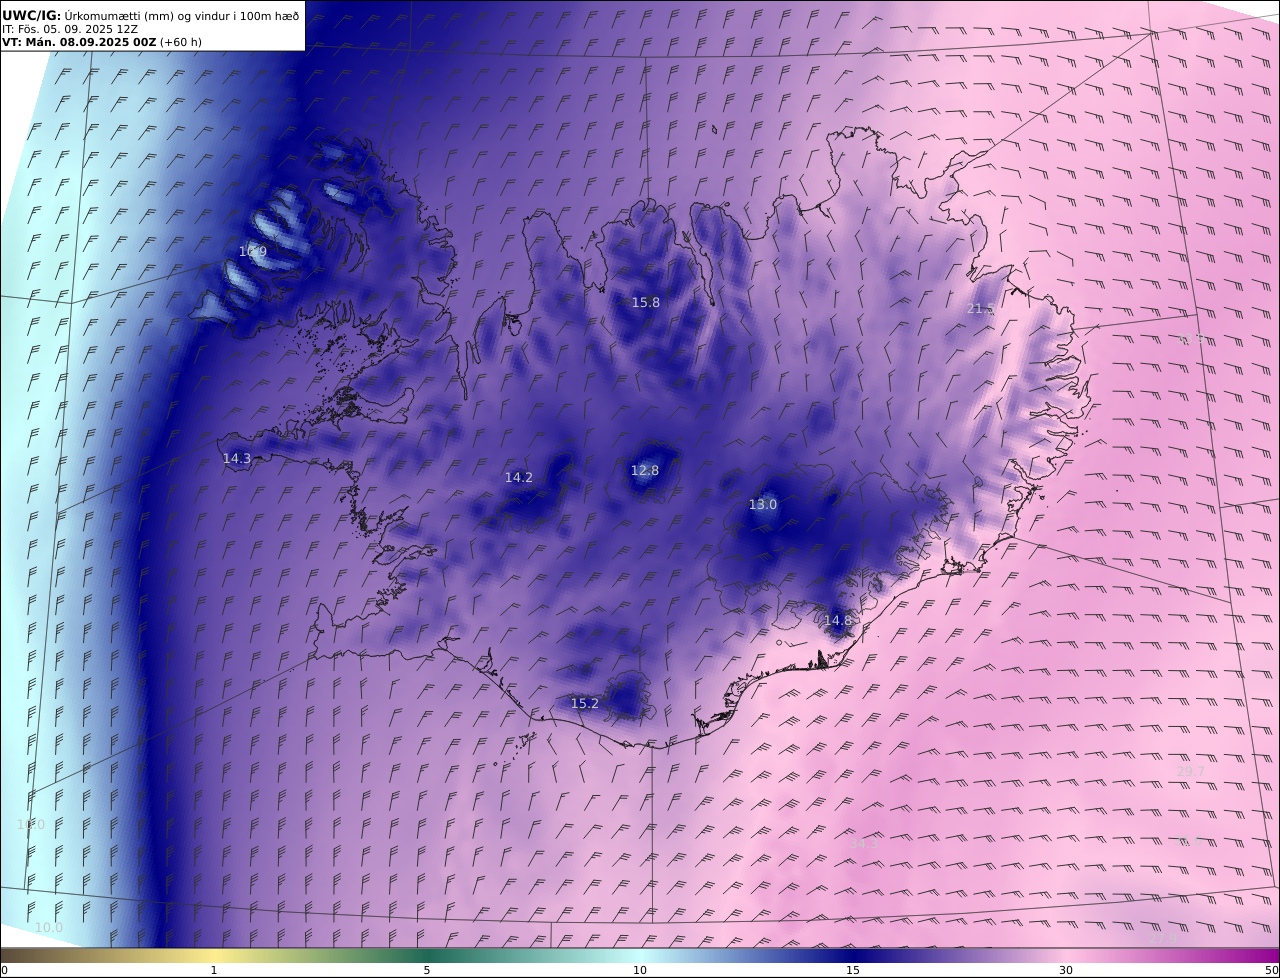Click the 50 tick label on the color scale
The image size is (1280, 978).
[1272, 970]
